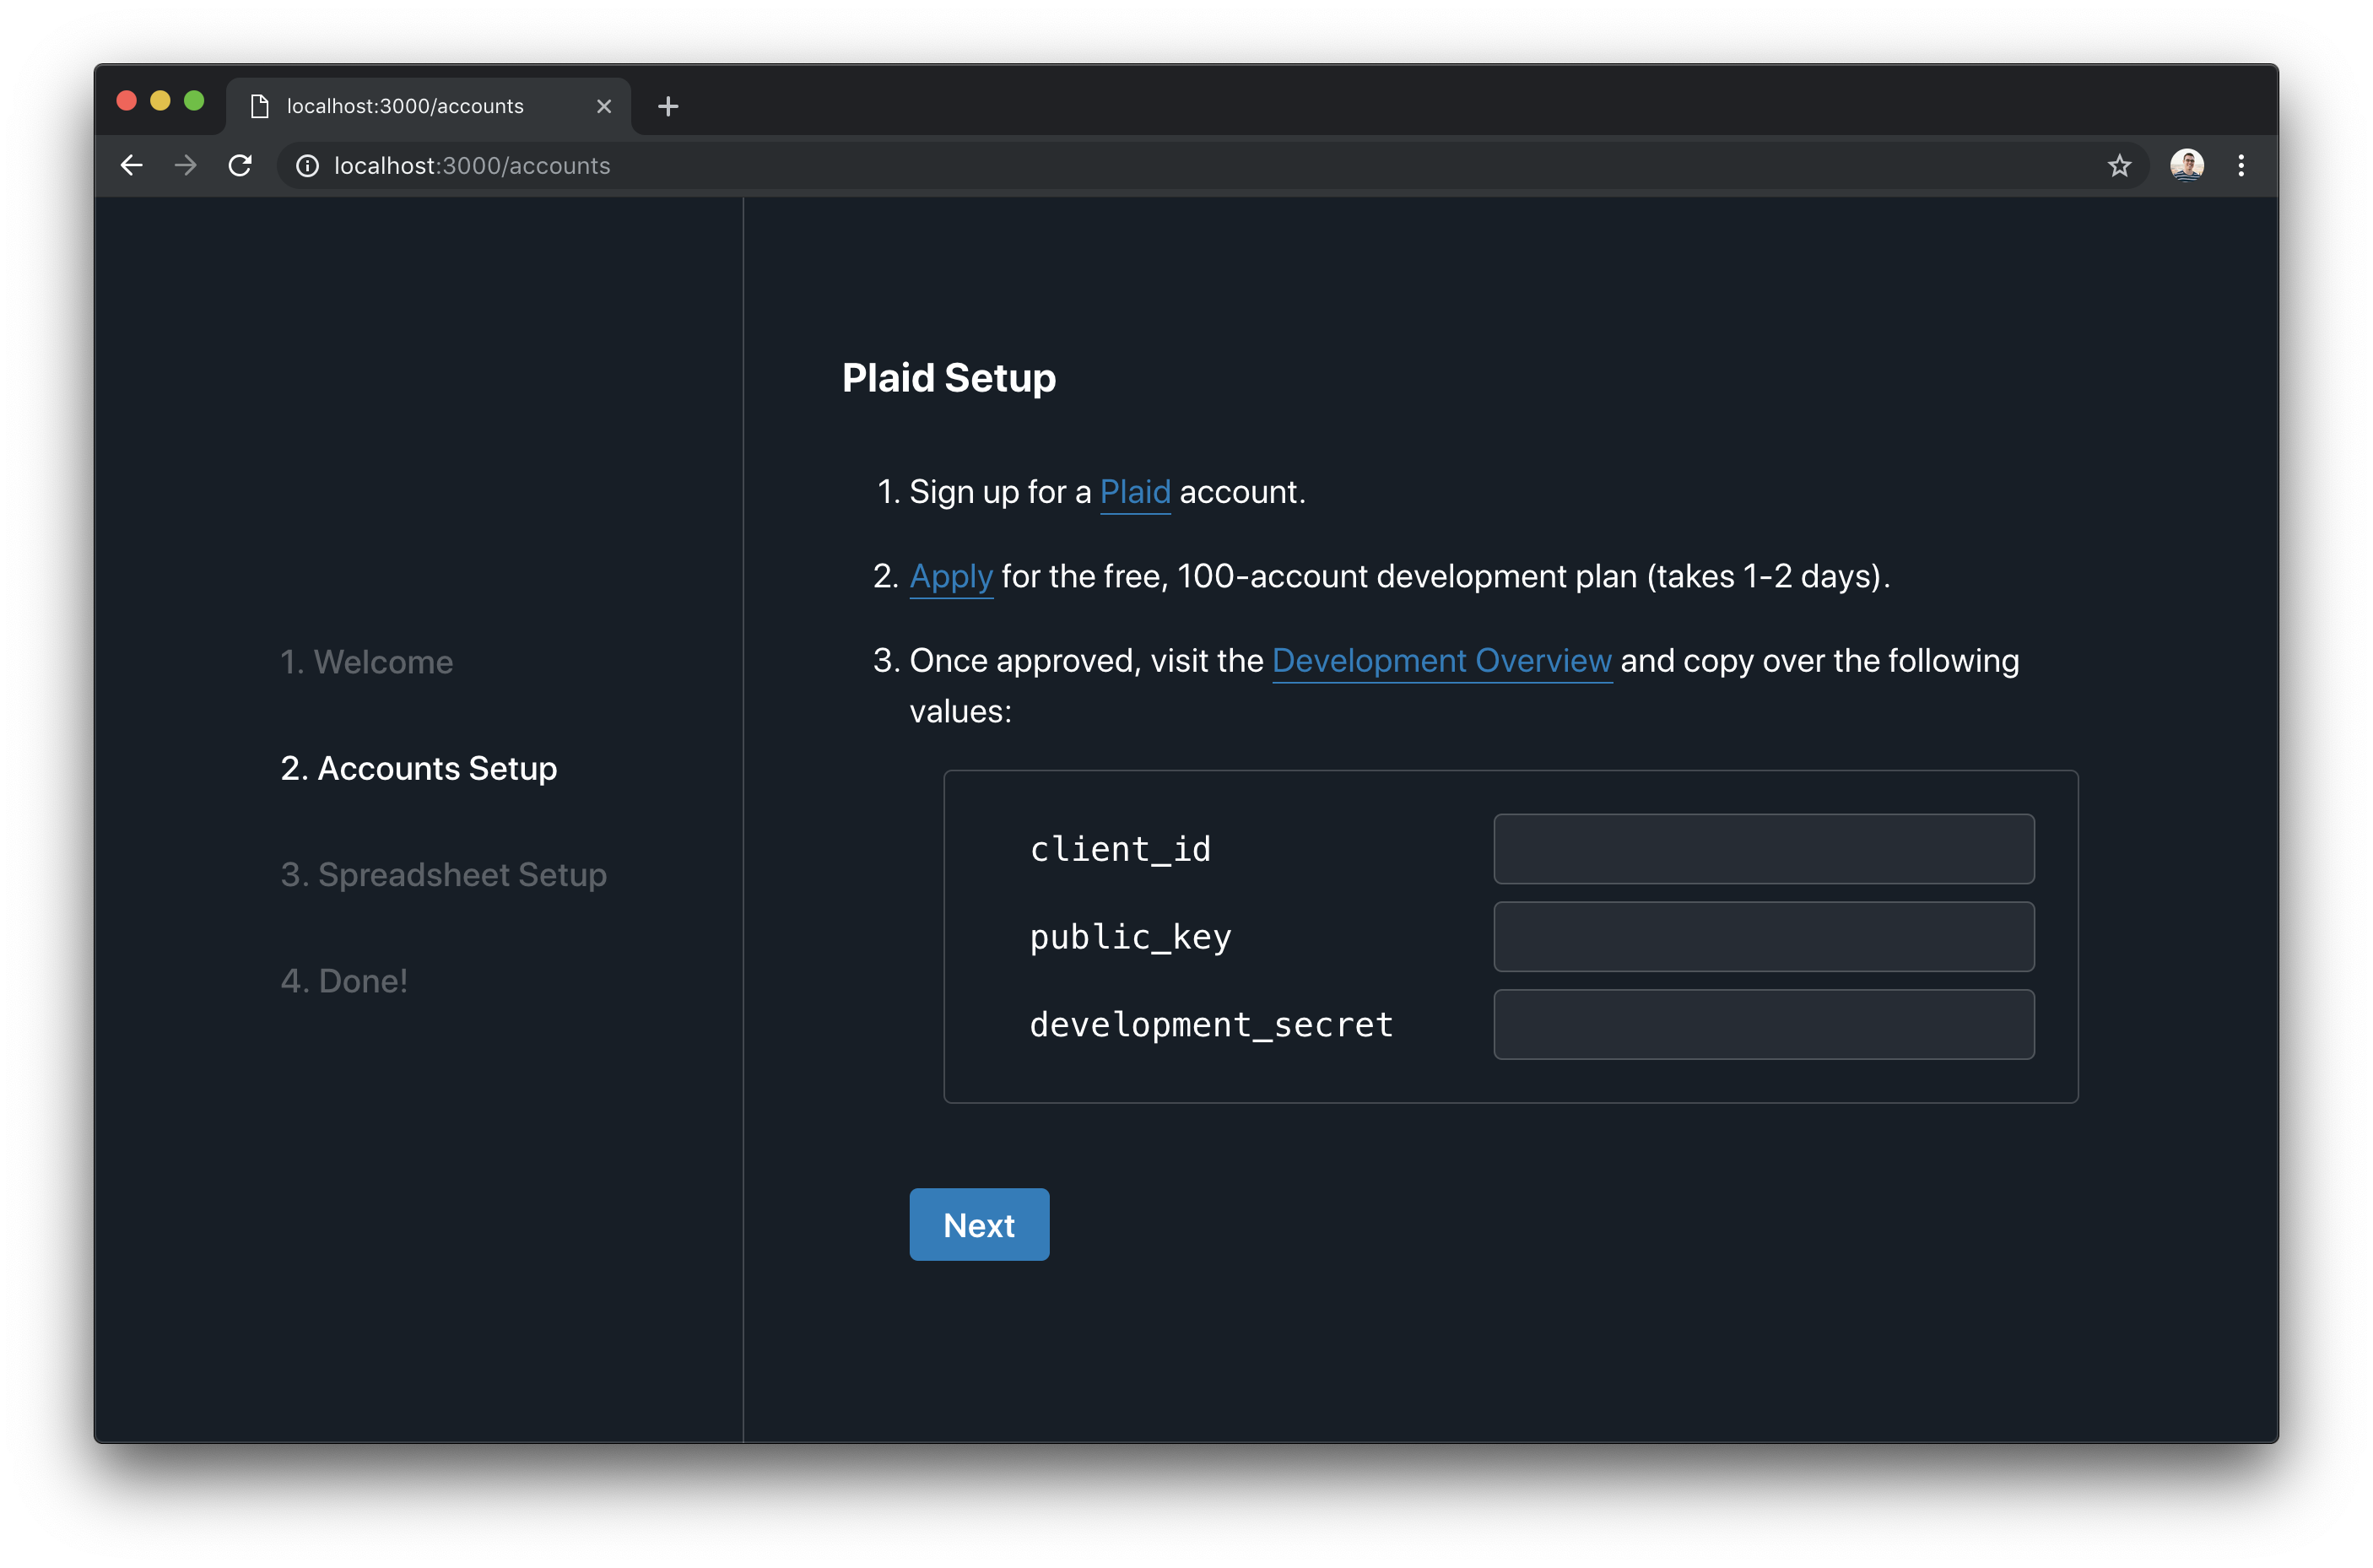Select the localhost:3000/accounts browser tab
The width and height of the screenshot is (2373, 1568).
click(x=429, y=106)
